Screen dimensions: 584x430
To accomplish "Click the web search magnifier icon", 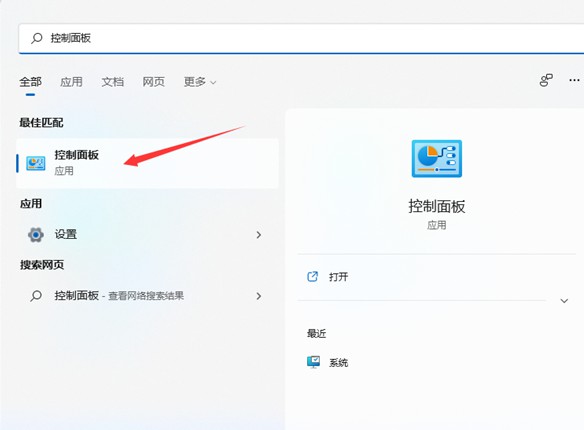I will tap(36, 296).
